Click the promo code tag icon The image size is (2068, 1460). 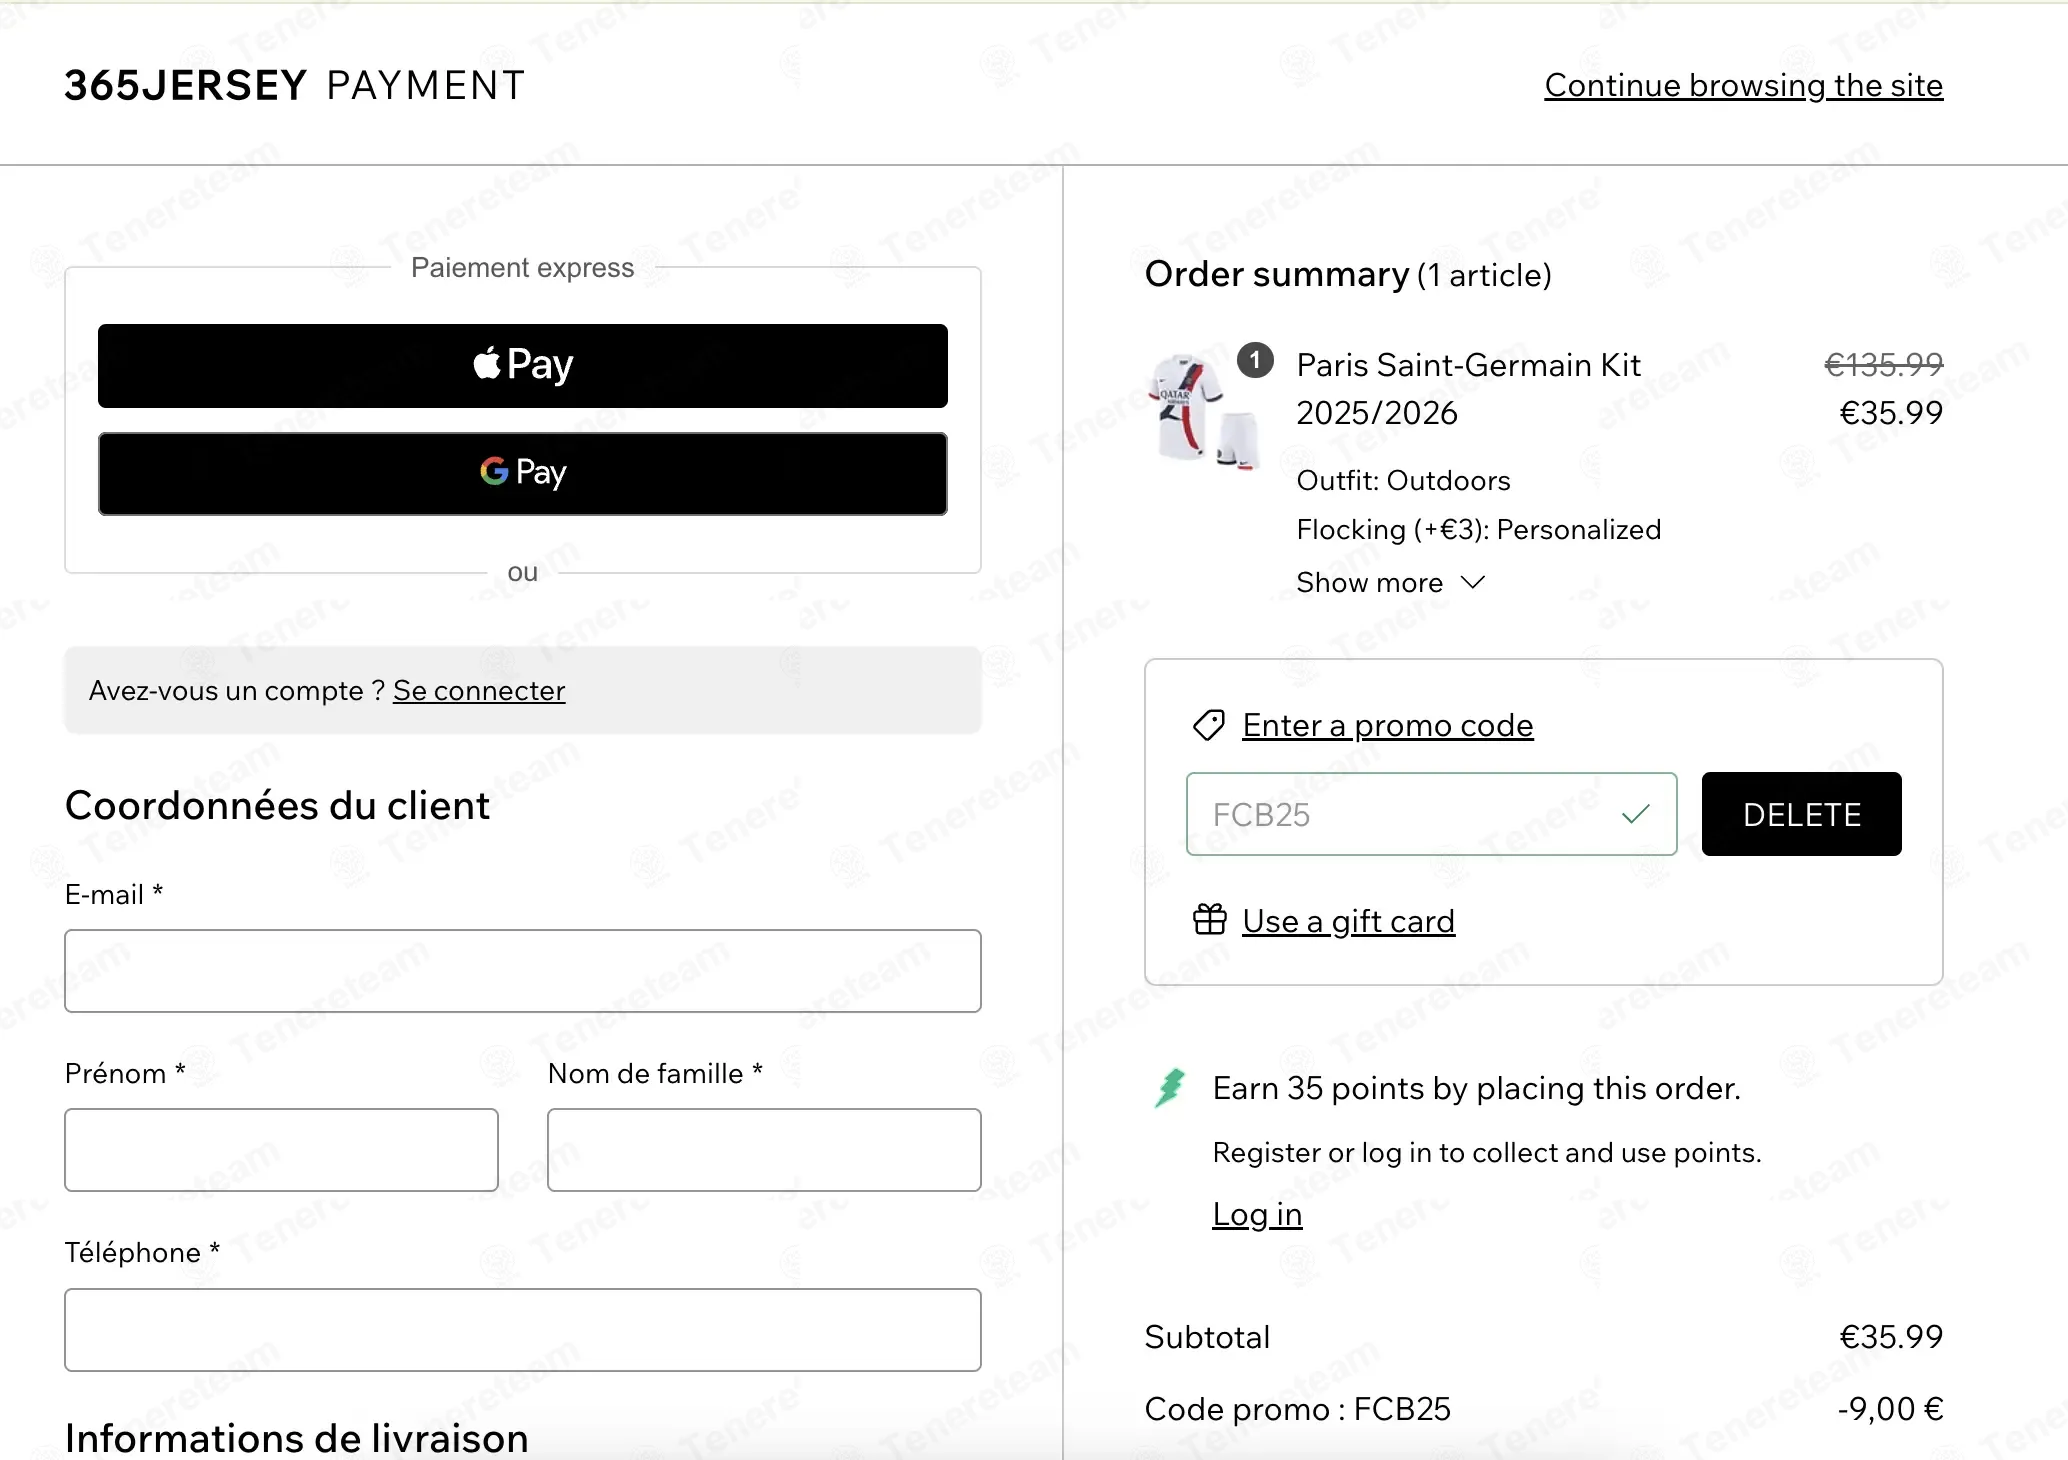pyautogui.click(x=1209, y=725)
